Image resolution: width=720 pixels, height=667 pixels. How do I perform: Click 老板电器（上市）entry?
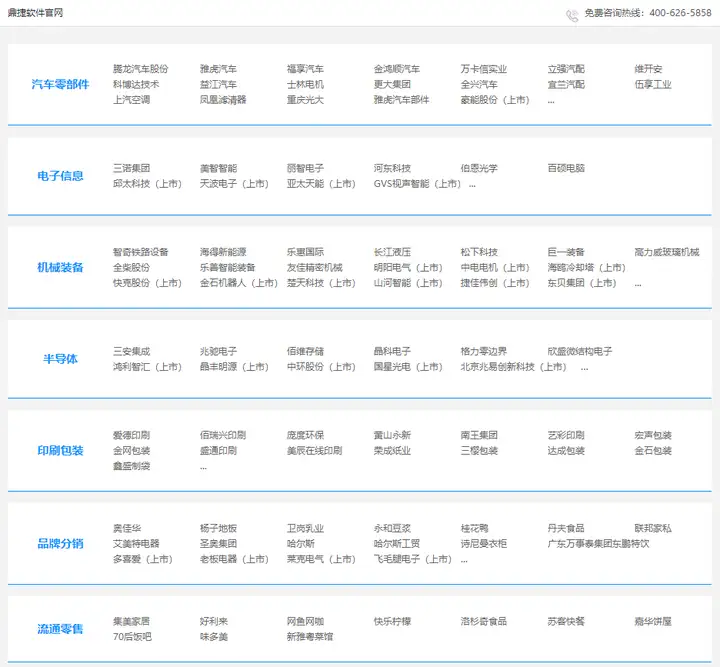(234, 559)
